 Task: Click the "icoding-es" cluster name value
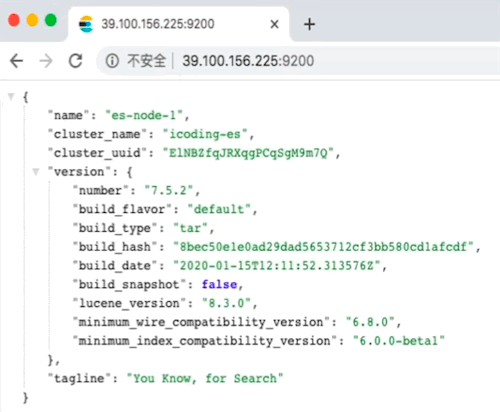pos(205,134)
